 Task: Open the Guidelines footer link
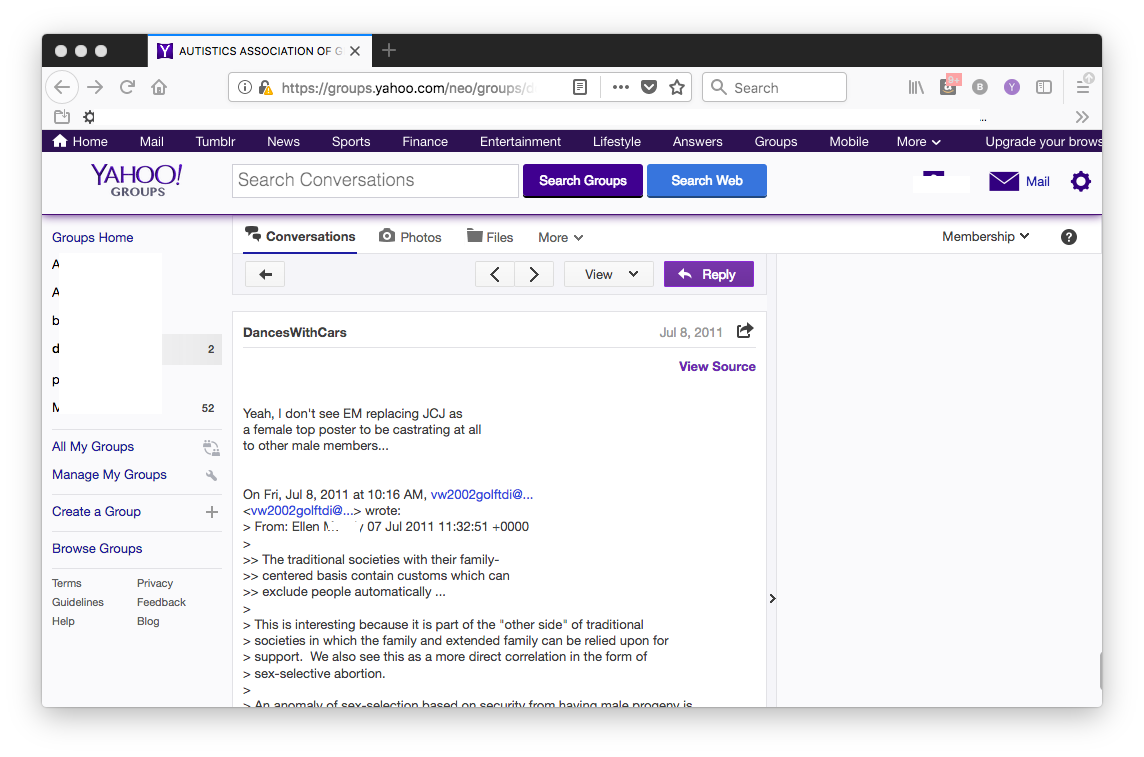tap(77, 602)
